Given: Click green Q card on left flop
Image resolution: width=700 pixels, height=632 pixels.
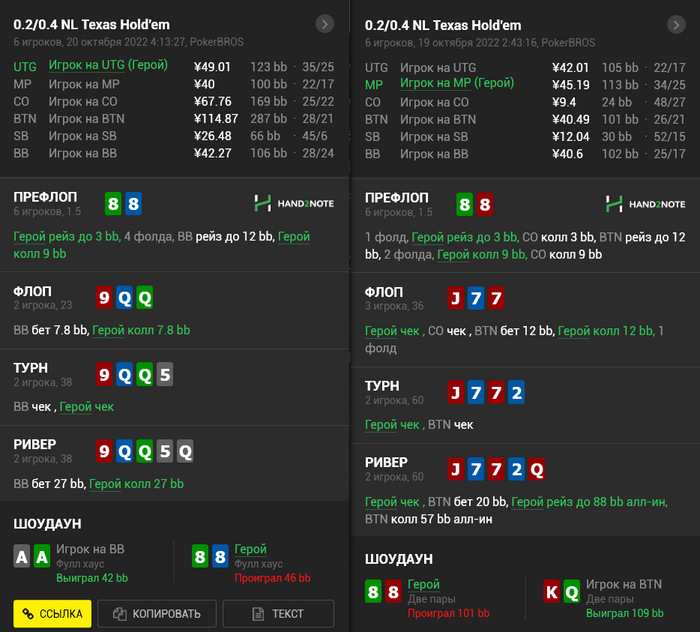Looking at the screenshot, I should [145, 298].
